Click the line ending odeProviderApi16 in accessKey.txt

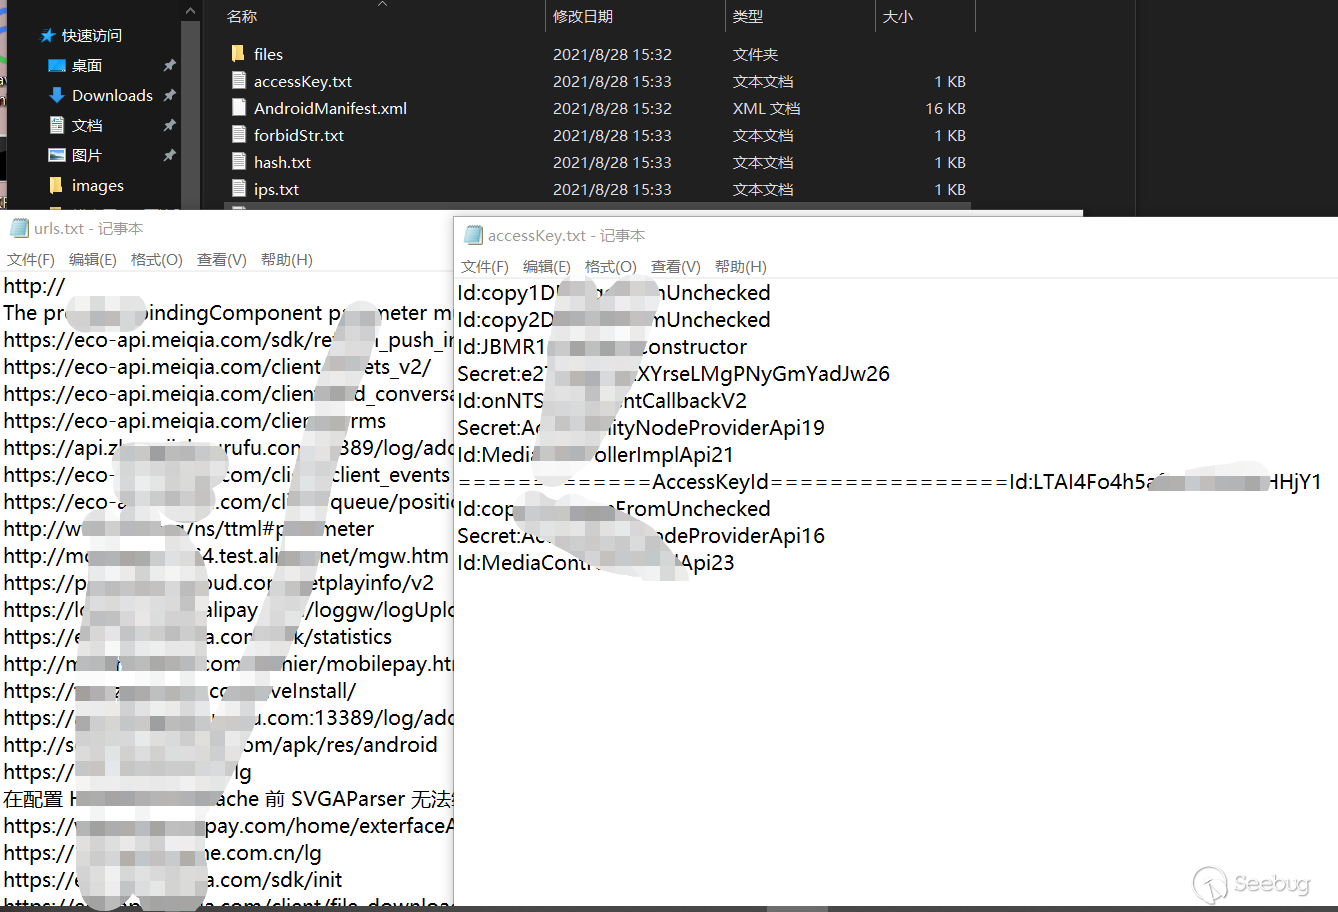coord(641,536)
